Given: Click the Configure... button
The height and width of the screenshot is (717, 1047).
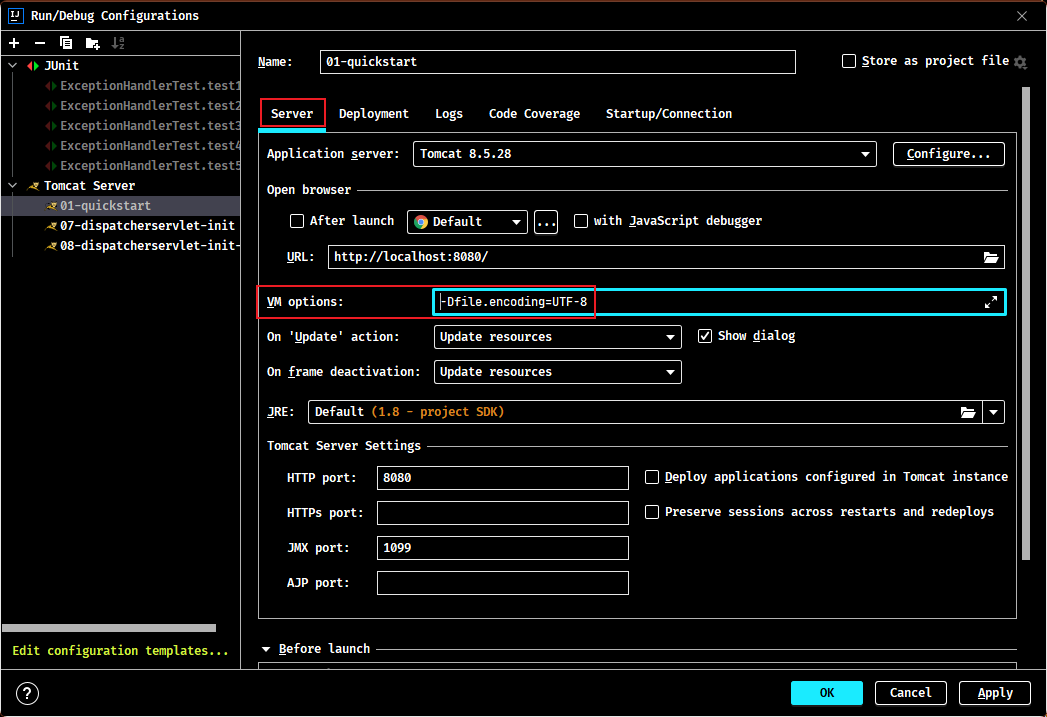Looking at the screenshot, I should click(948, 154).
